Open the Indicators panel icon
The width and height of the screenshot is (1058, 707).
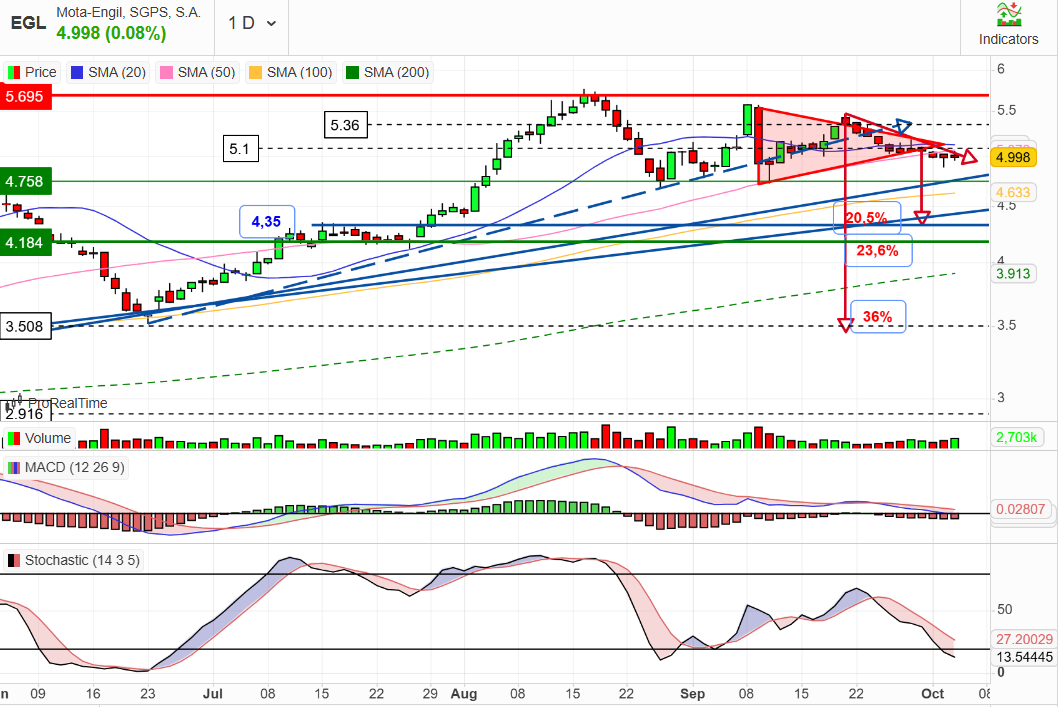point(1009,14)
